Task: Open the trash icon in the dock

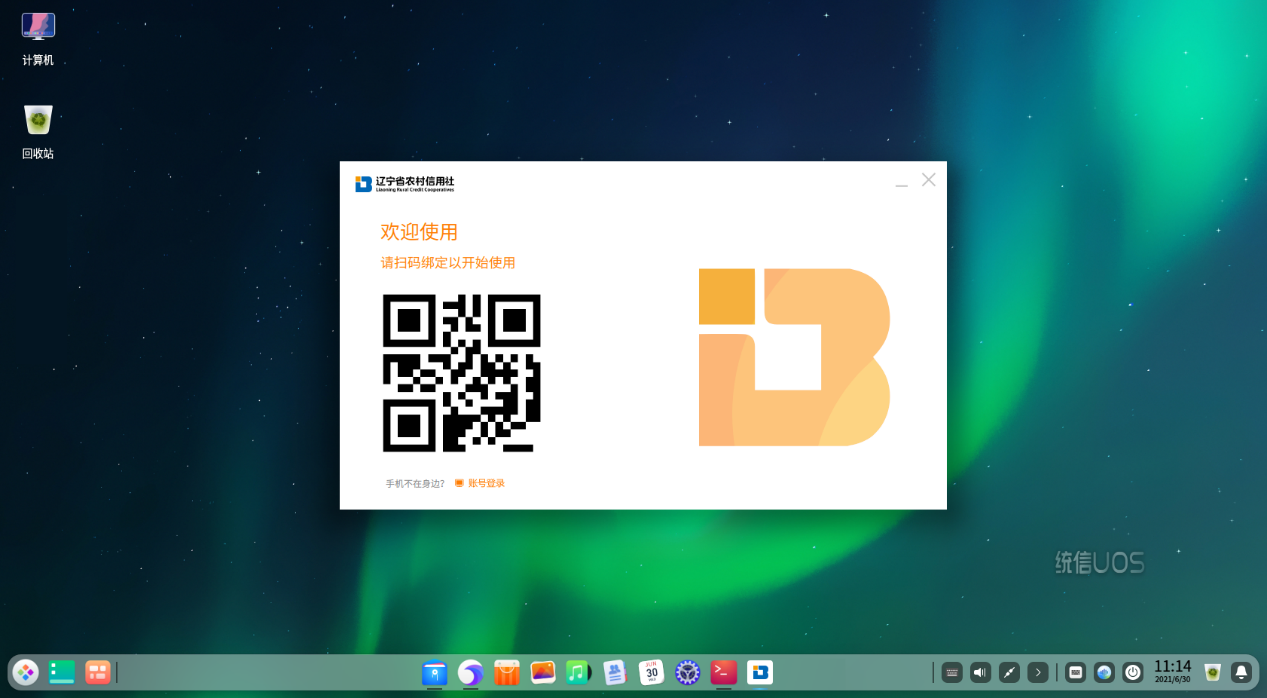Action: (x=1213, y=673)
